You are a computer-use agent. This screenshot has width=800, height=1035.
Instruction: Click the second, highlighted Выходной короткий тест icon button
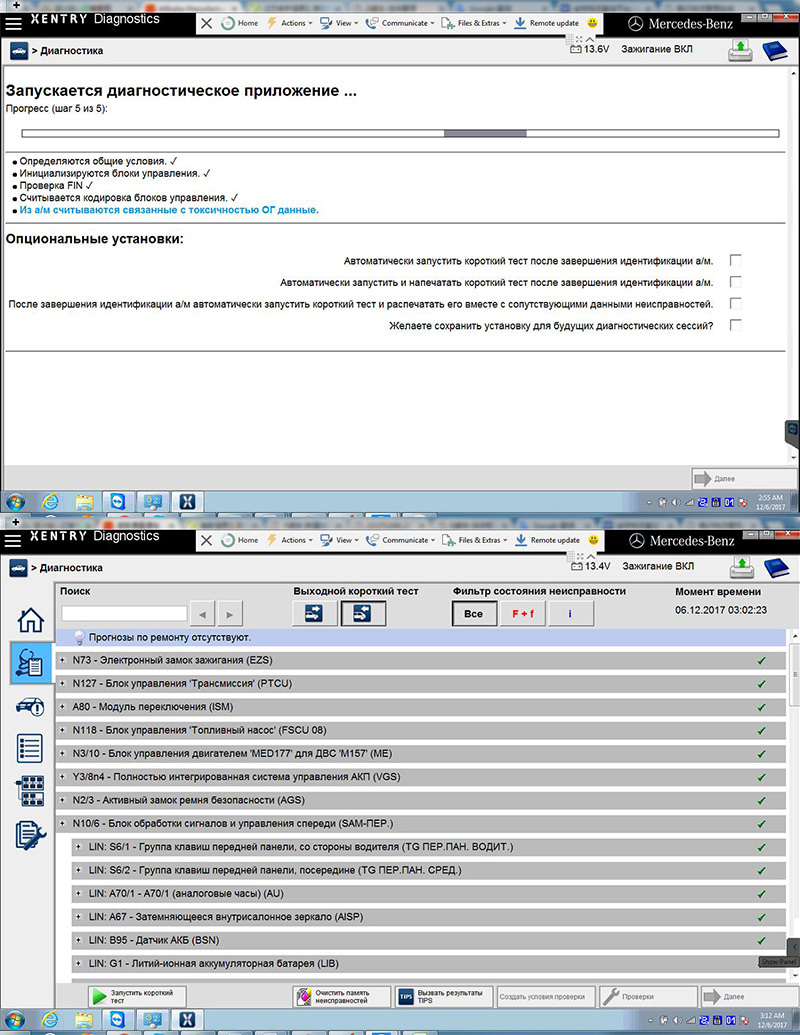coord(362,614)
